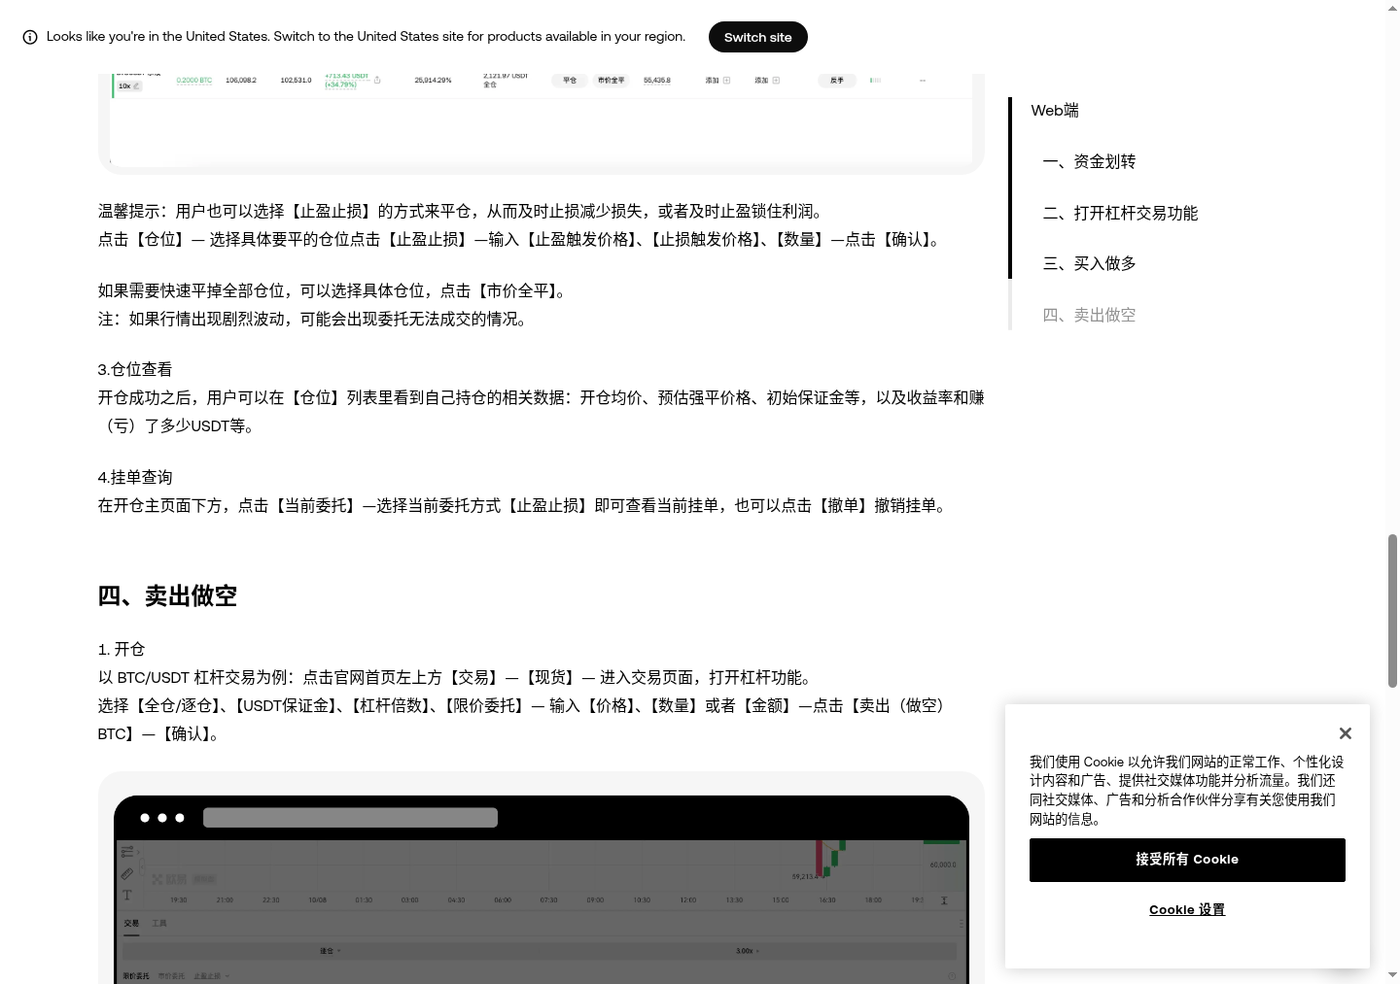Click the note starting 注：如果行情出现剧烈波动

313,319
